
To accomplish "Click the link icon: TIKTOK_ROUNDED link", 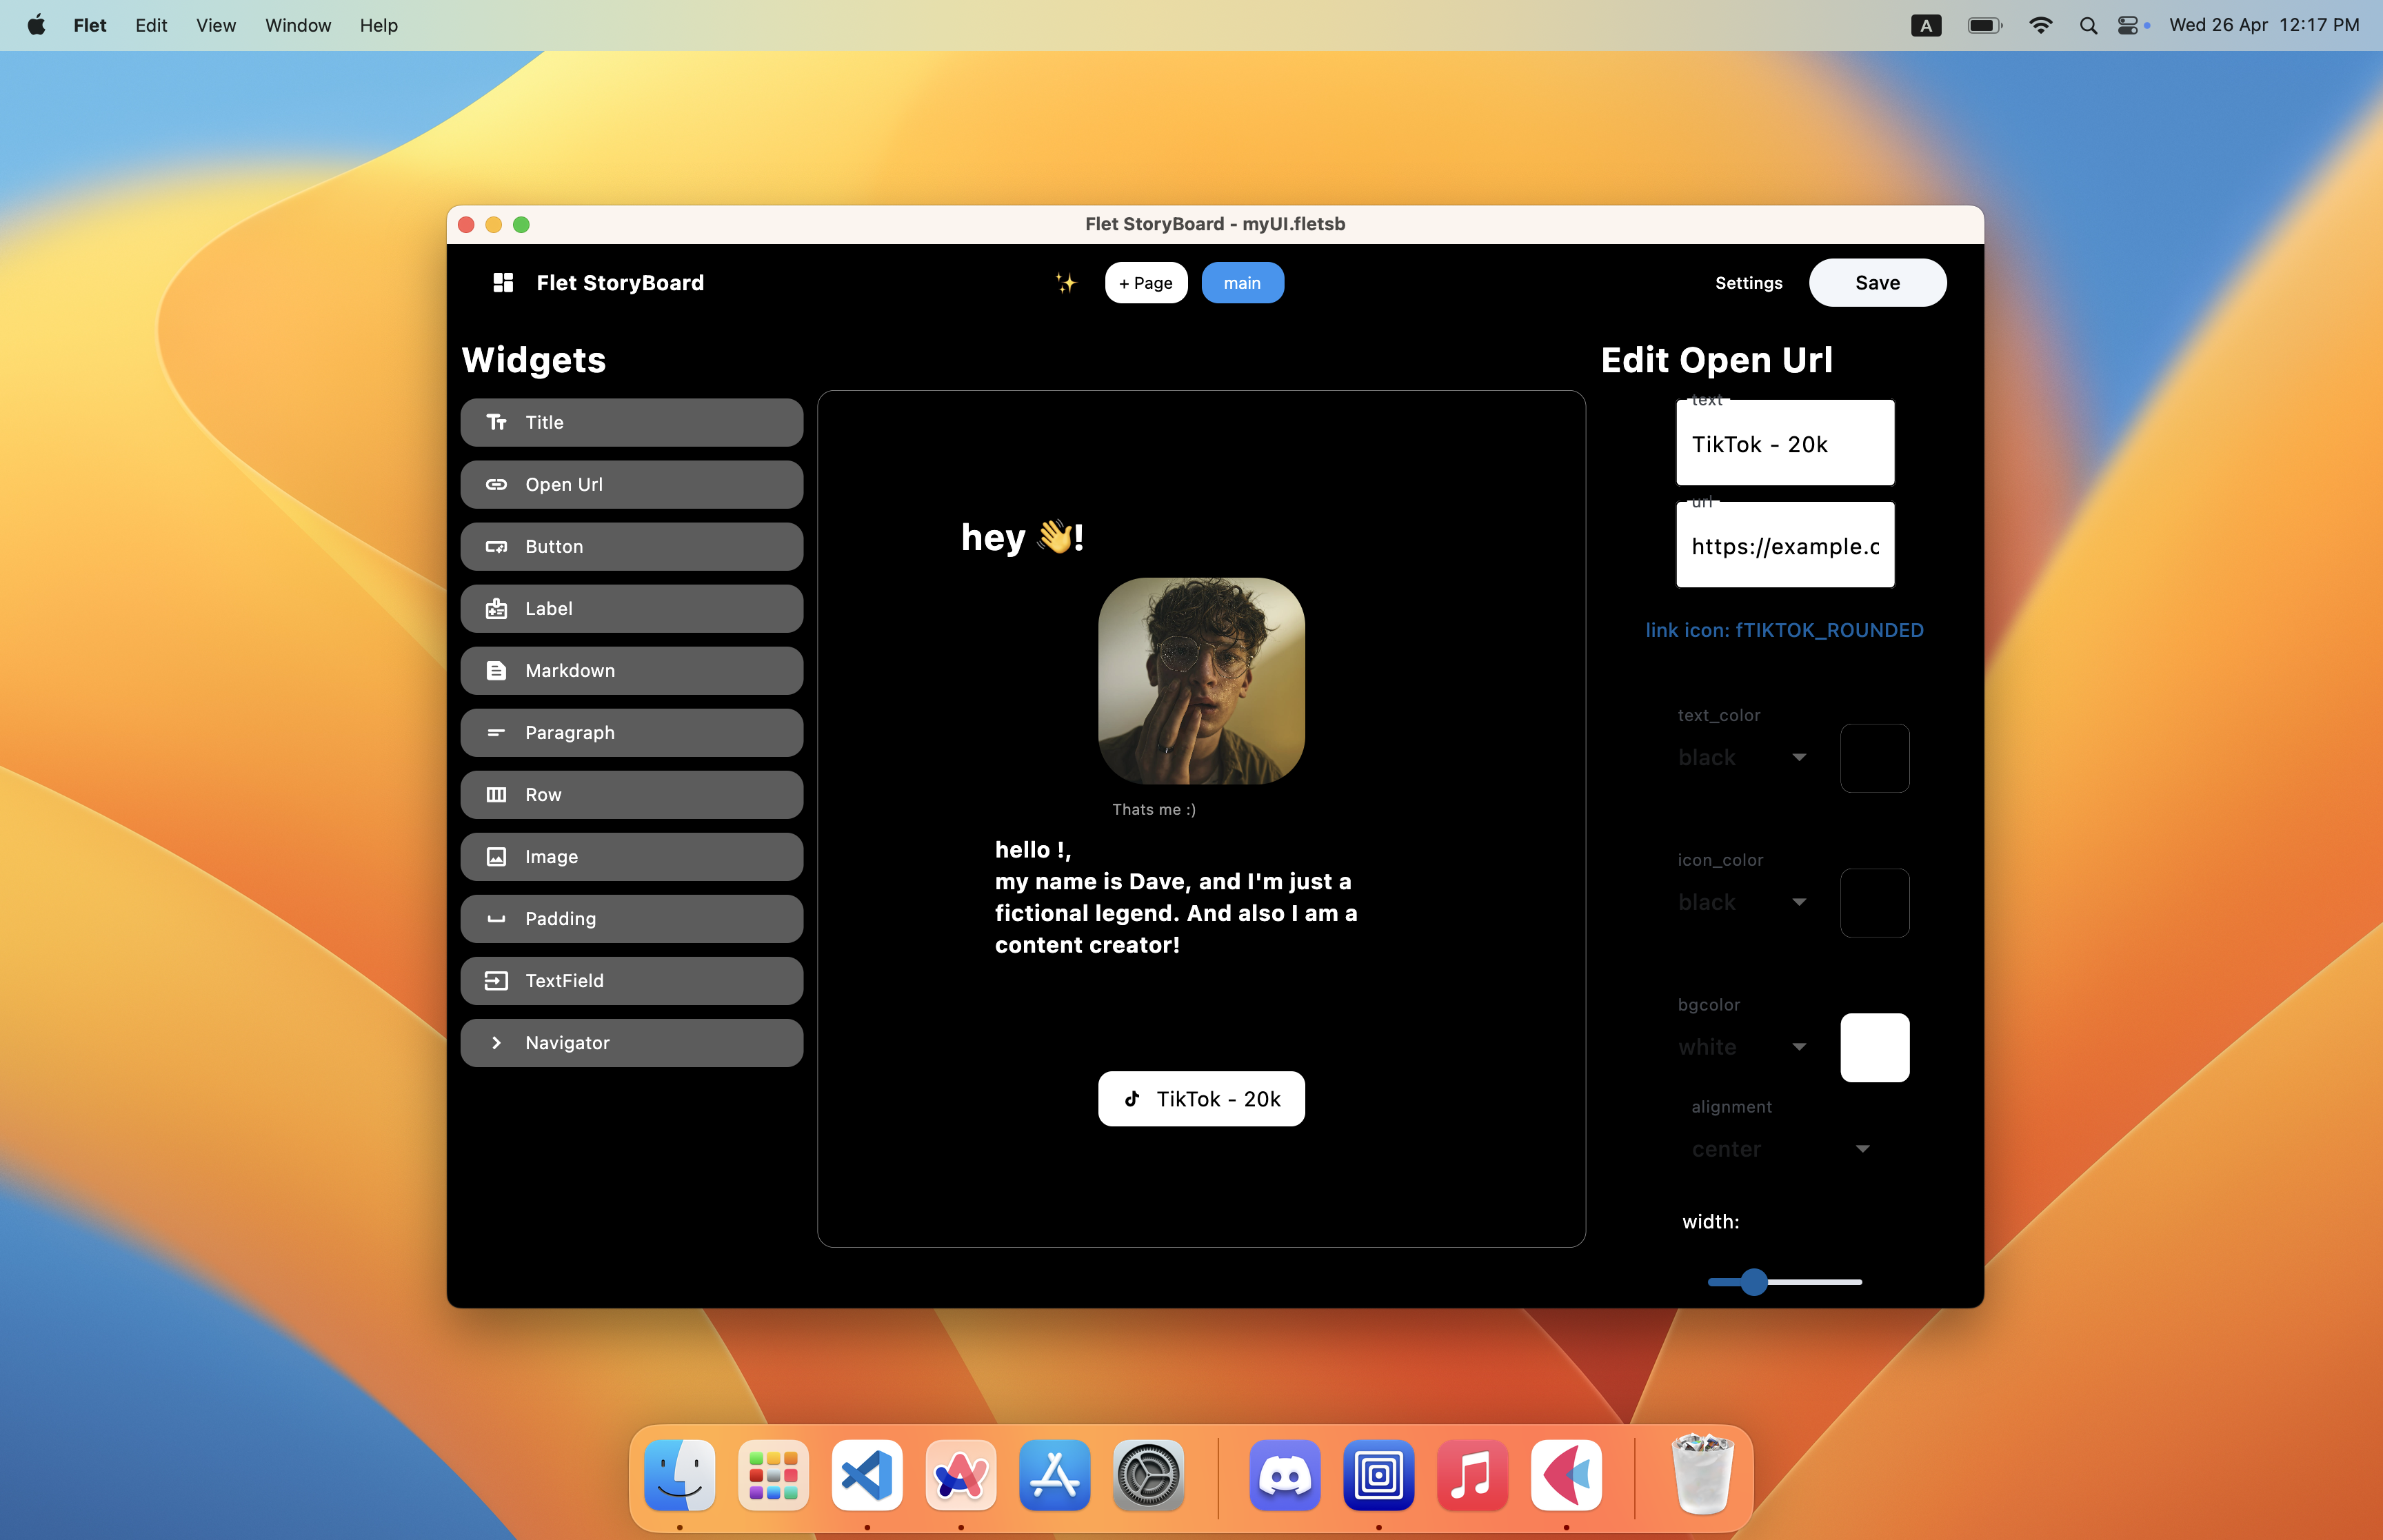I will point(1784,630).
